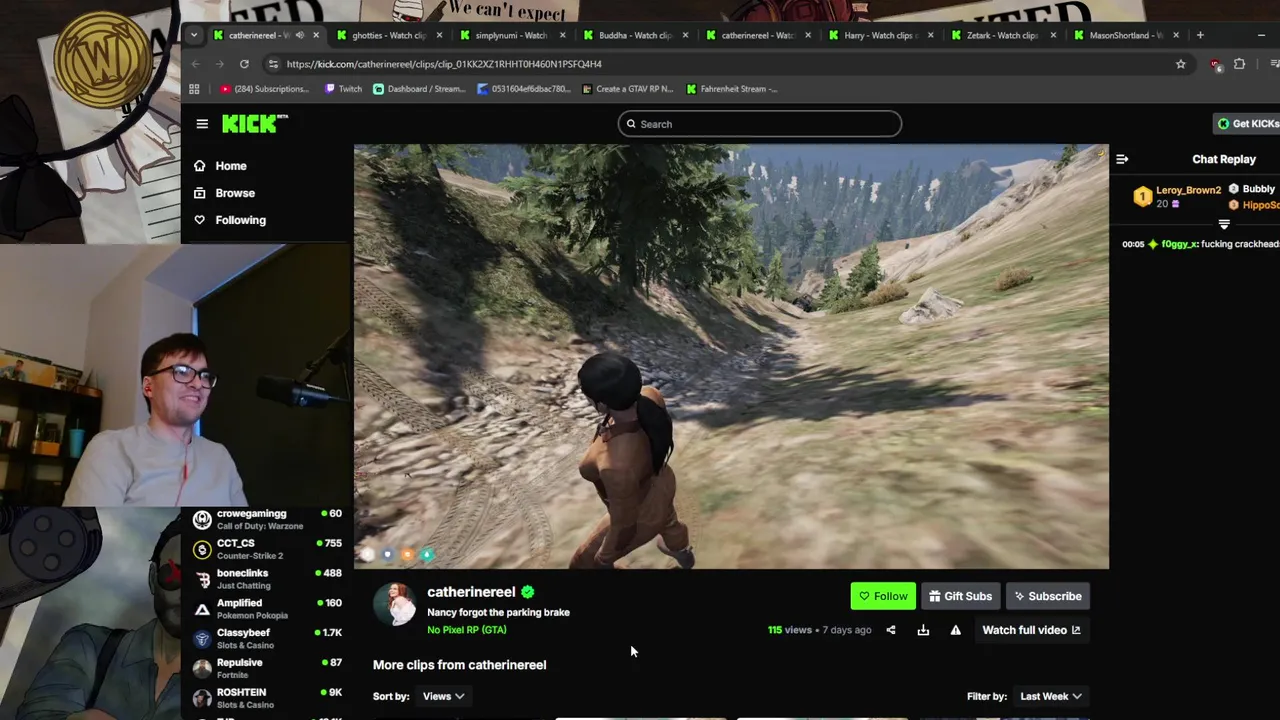Open the catherinereel channel name link
The width and height of the screenshot is (1280, 720).
pyautogui.click(x=471, y=592)
